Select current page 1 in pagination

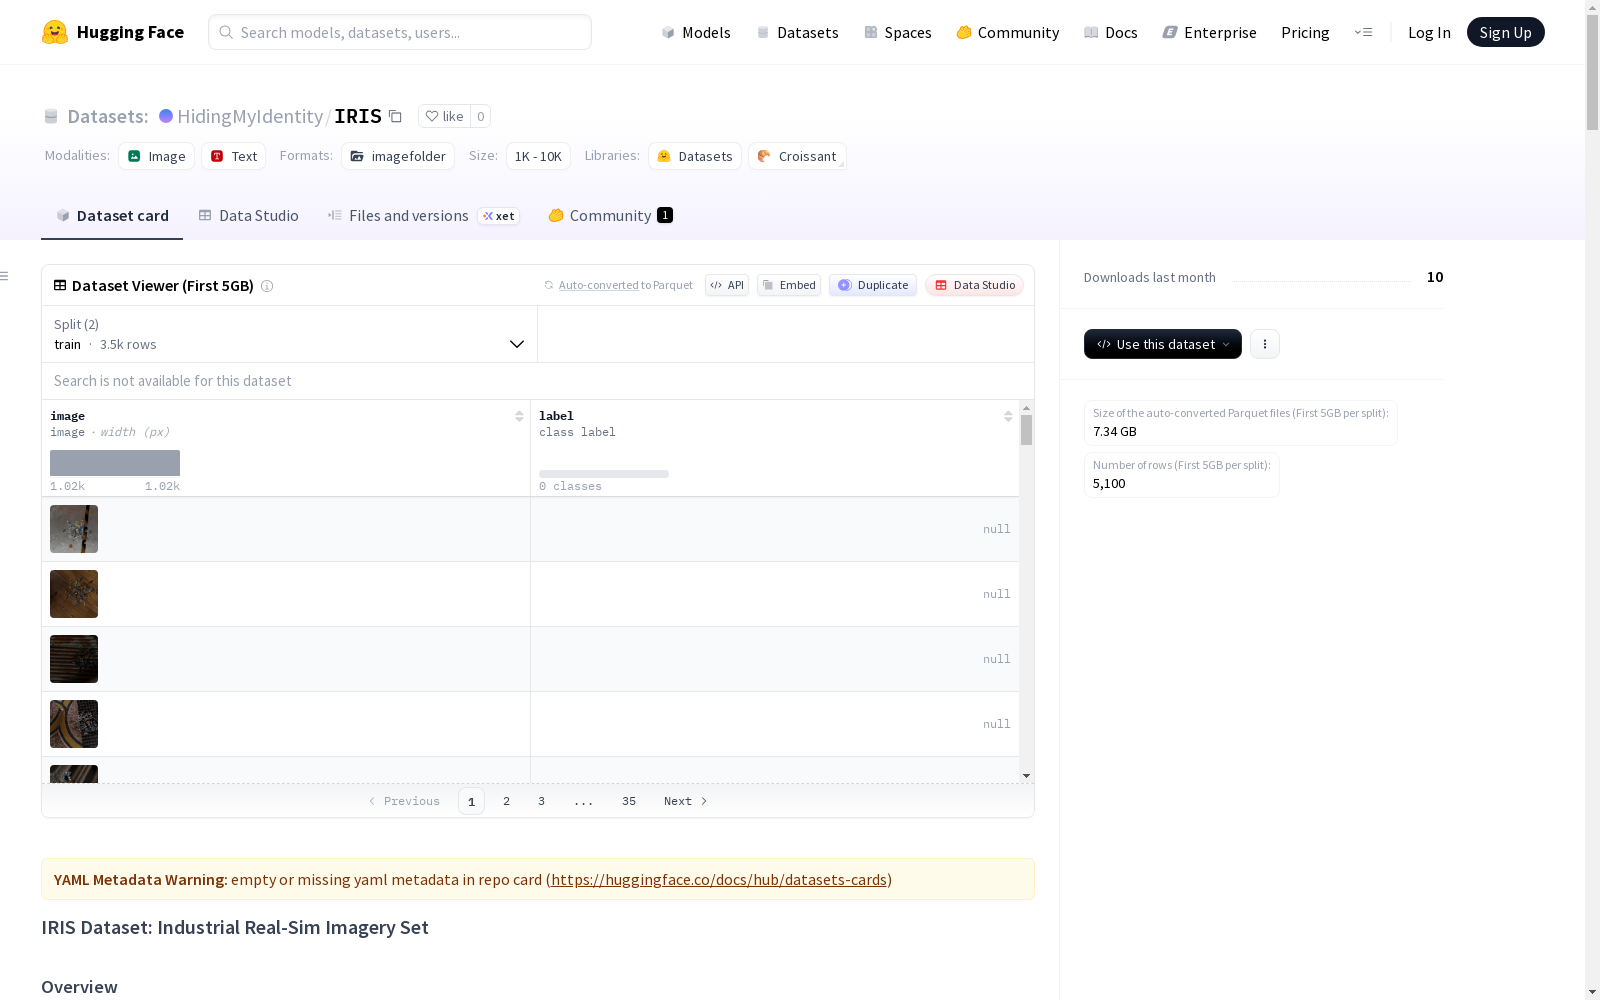click(471, 801)
